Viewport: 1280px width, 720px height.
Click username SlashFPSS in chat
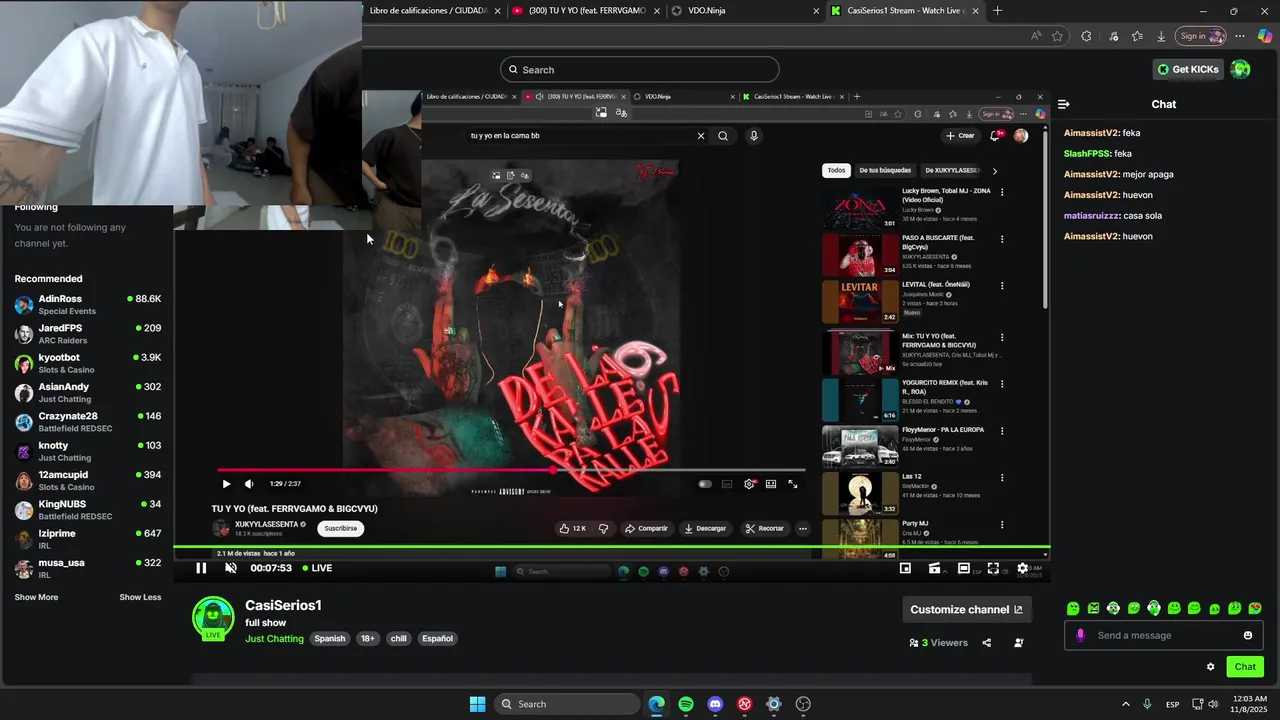point(1087,154)
